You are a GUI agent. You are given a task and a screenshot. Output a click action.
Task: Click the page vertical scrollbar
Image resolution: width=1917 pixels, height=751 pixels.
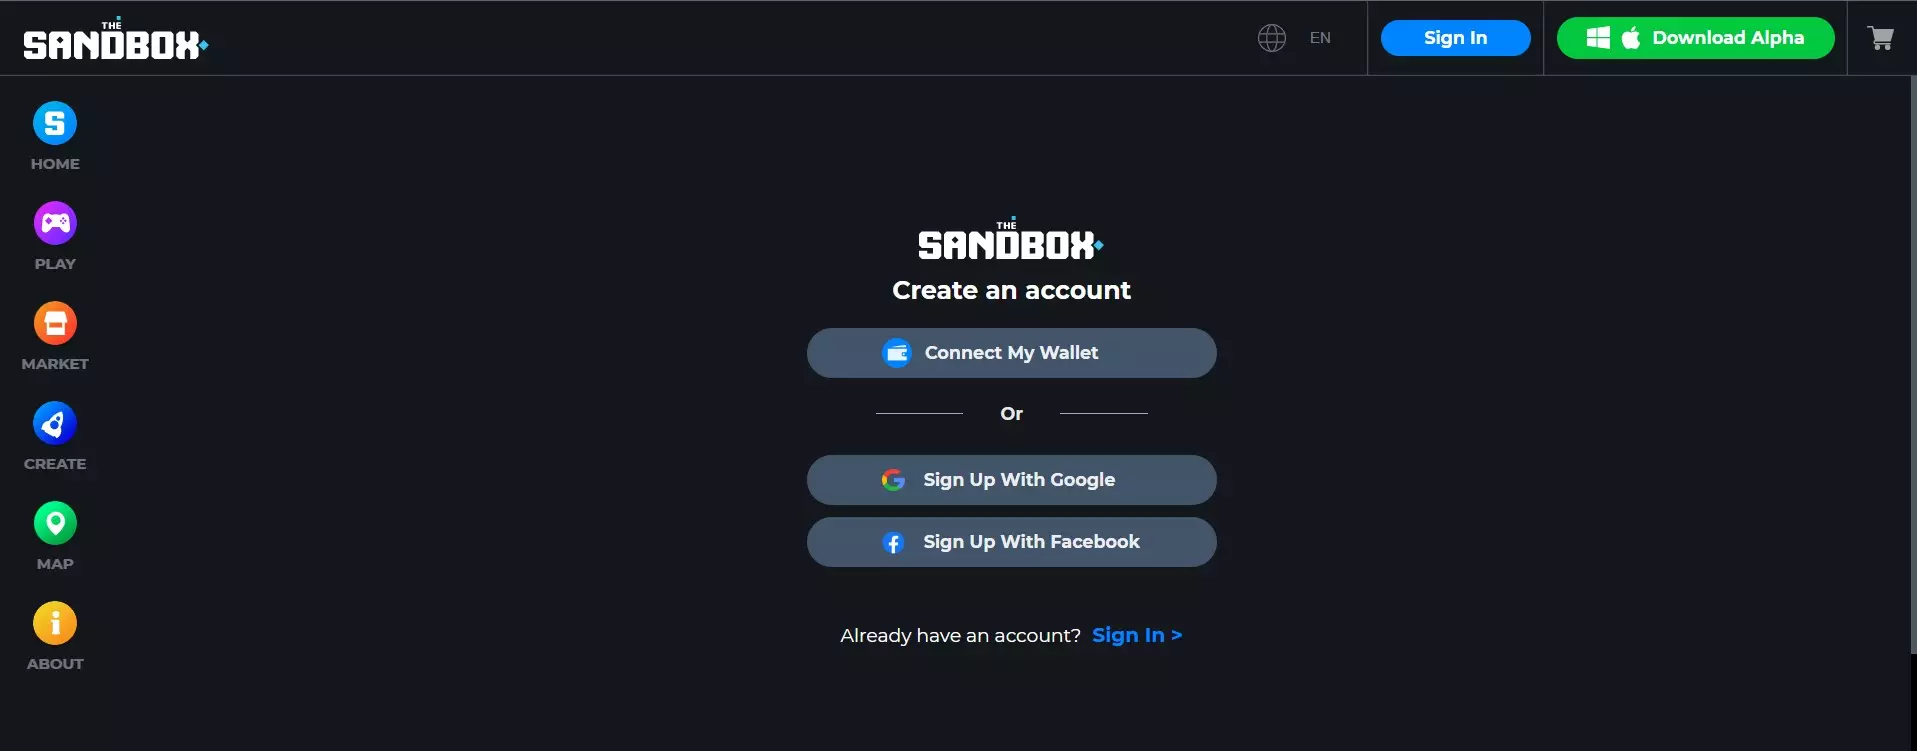[x=1913, y=365]
